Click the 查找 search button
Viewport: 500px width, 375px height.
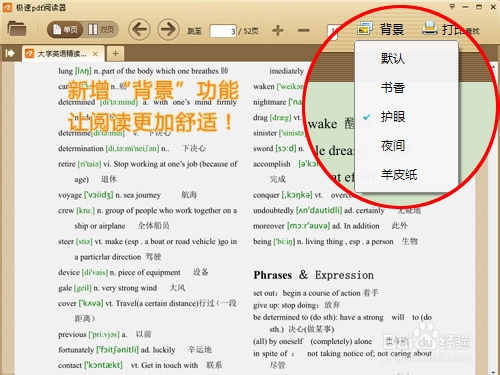pos(473,31)
